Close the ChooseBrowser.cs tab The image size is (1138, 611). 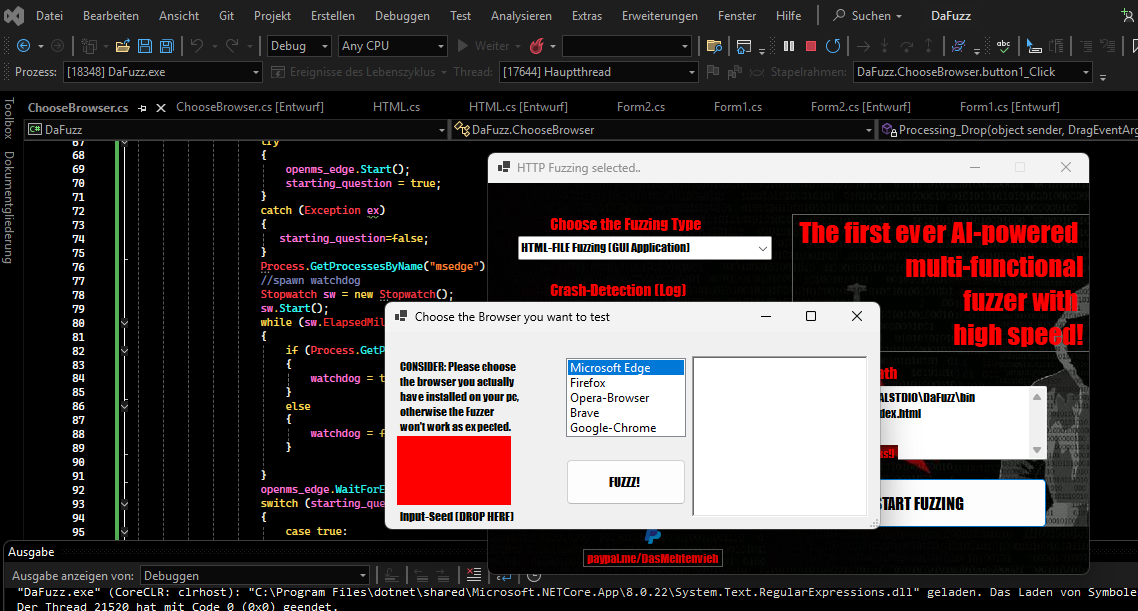click(161, 107)
